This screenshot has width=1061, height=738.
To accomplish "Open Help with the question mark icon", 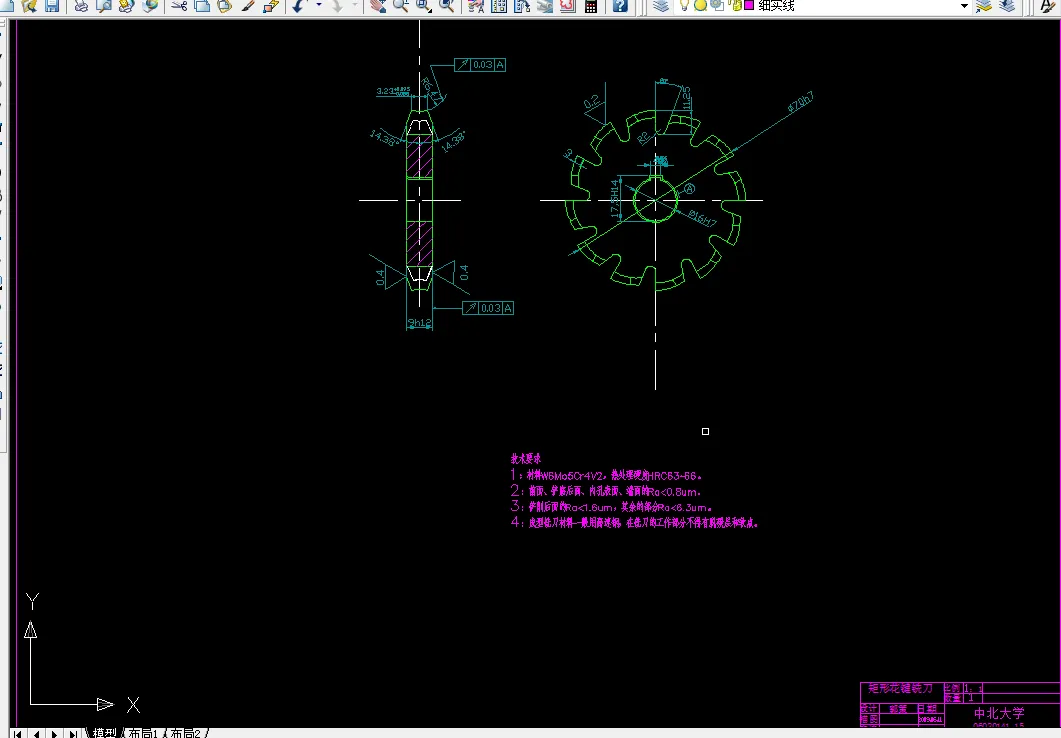I will point(620,6).
